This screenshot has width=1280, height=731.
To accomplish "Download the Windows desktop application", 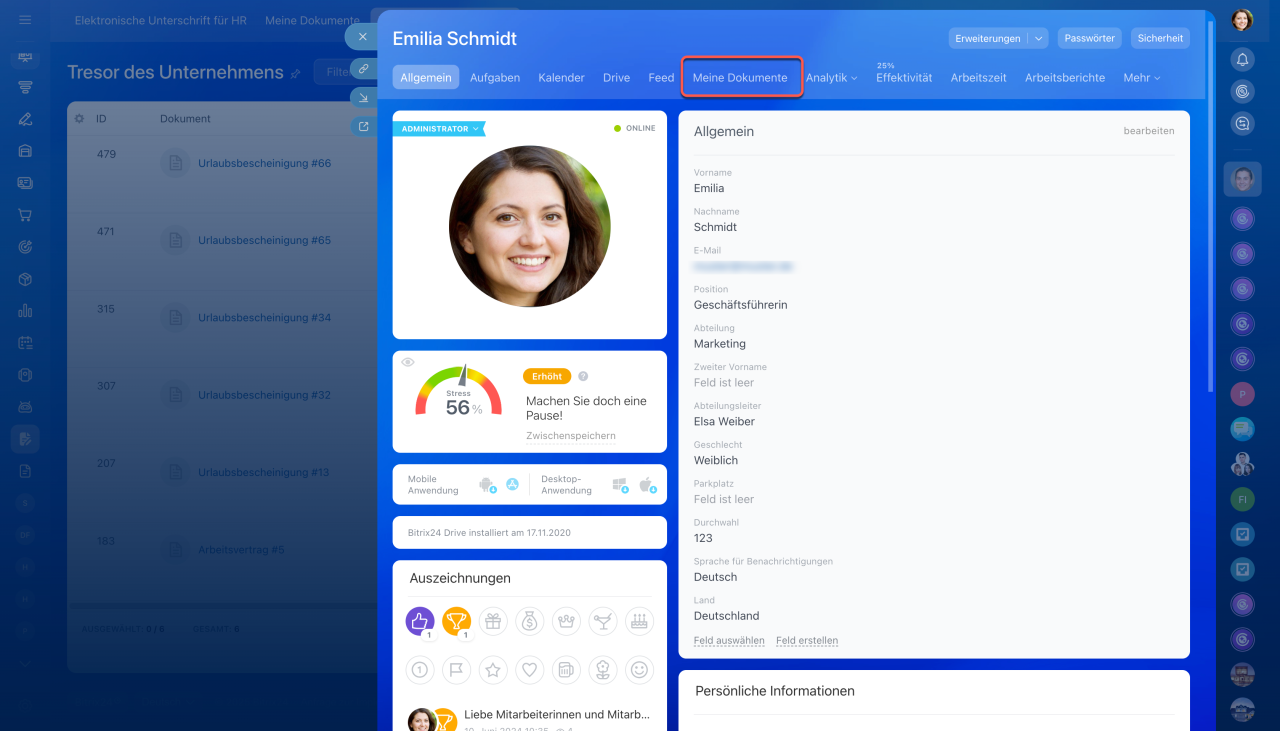I will point(620,485).
